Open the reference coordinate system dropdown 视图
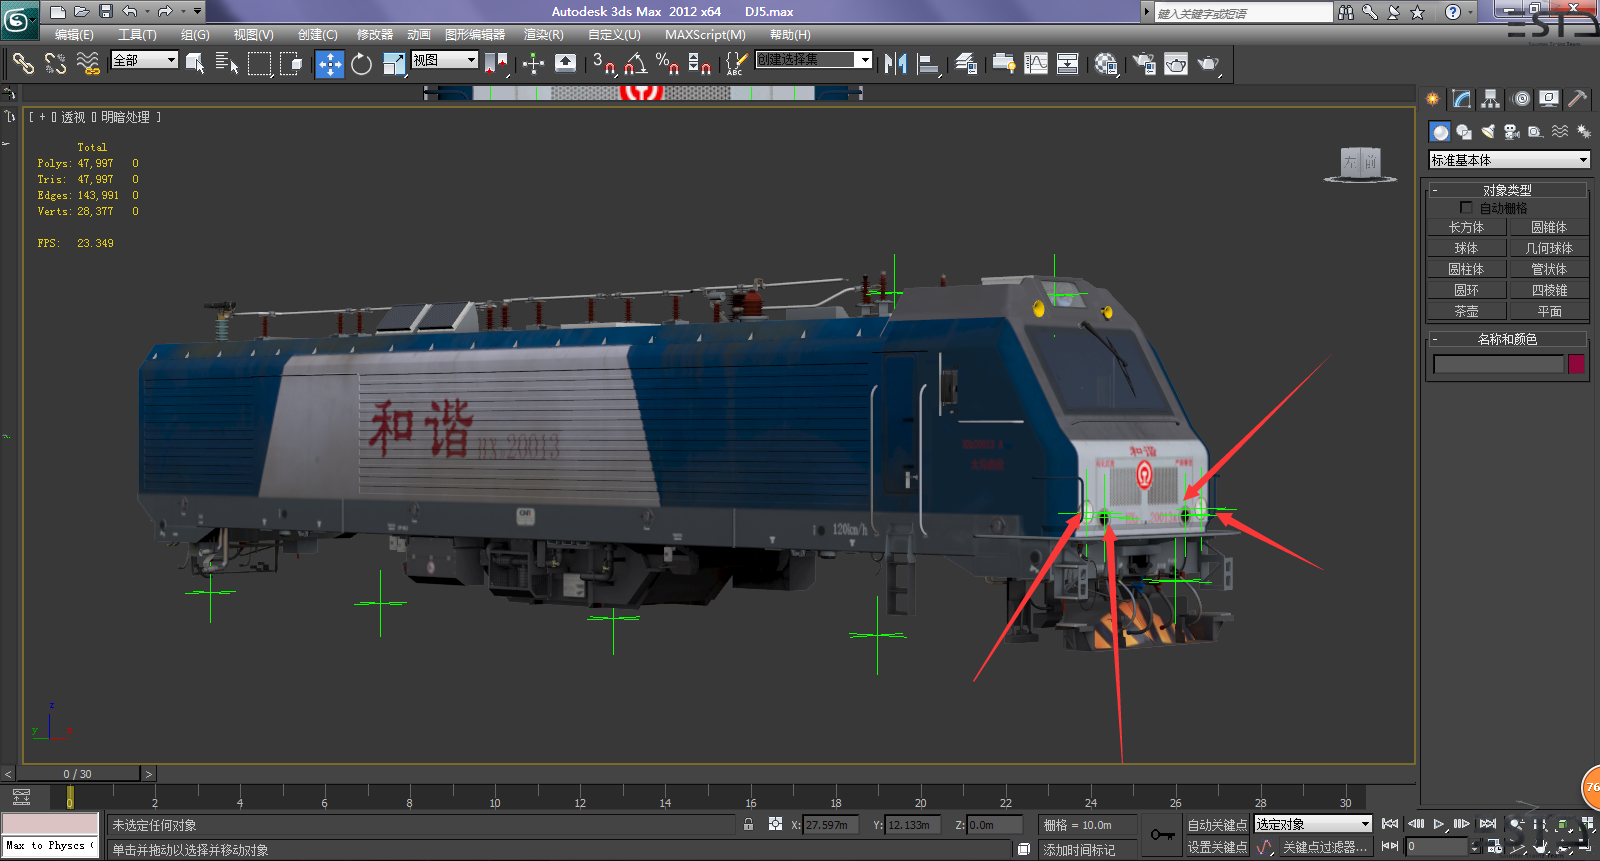Screen dimensions: 1600x861 pos(444,60)
